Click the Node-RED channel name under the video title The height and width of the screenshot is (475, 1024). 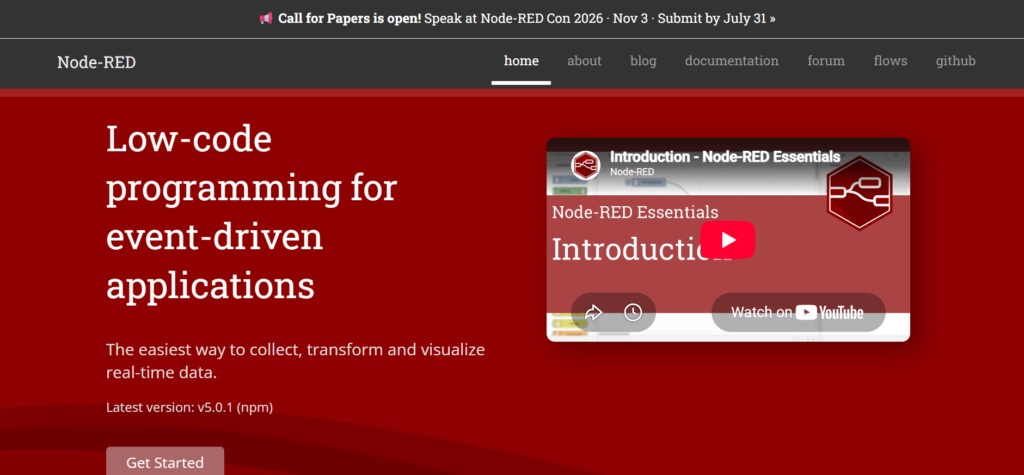632,172
